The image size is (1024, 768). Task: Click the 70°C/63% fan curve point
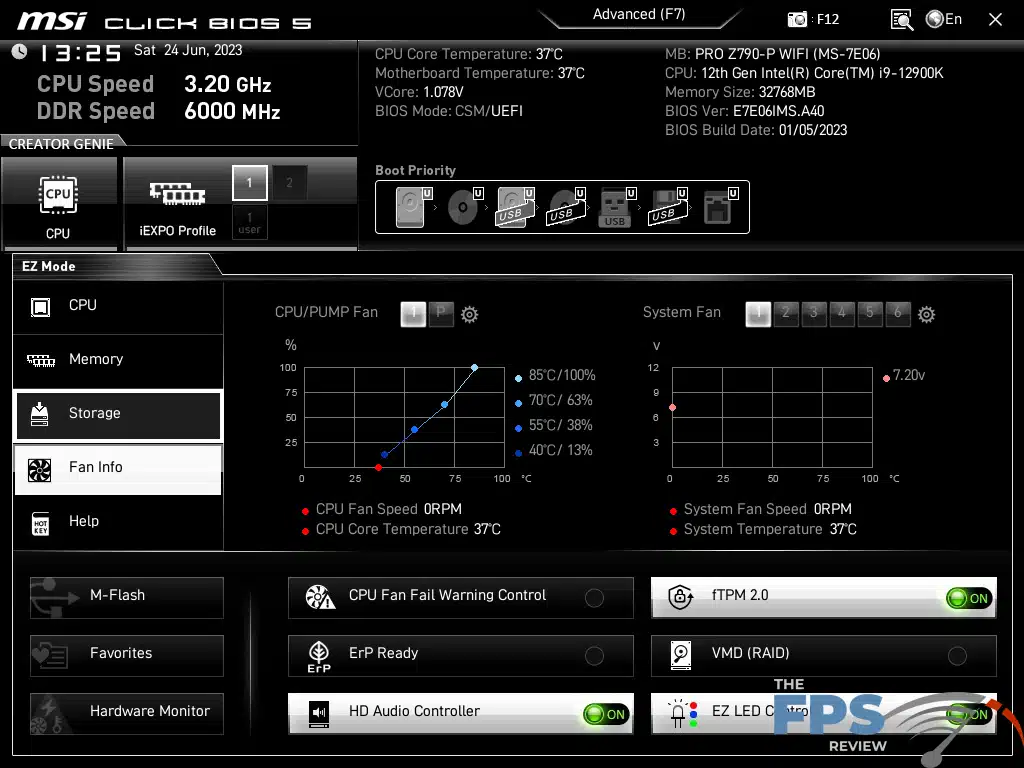coord(445,405)
